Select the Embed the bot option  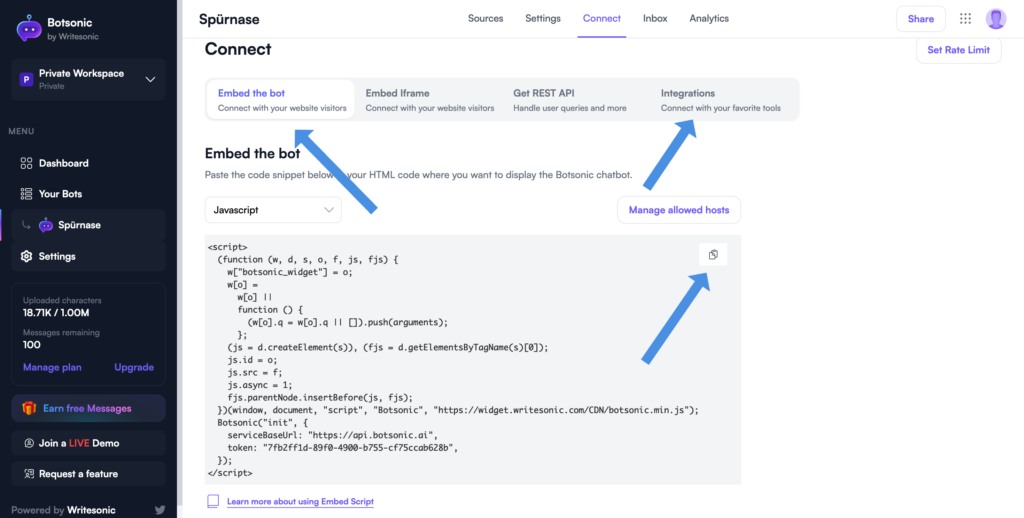pos(281,100)
